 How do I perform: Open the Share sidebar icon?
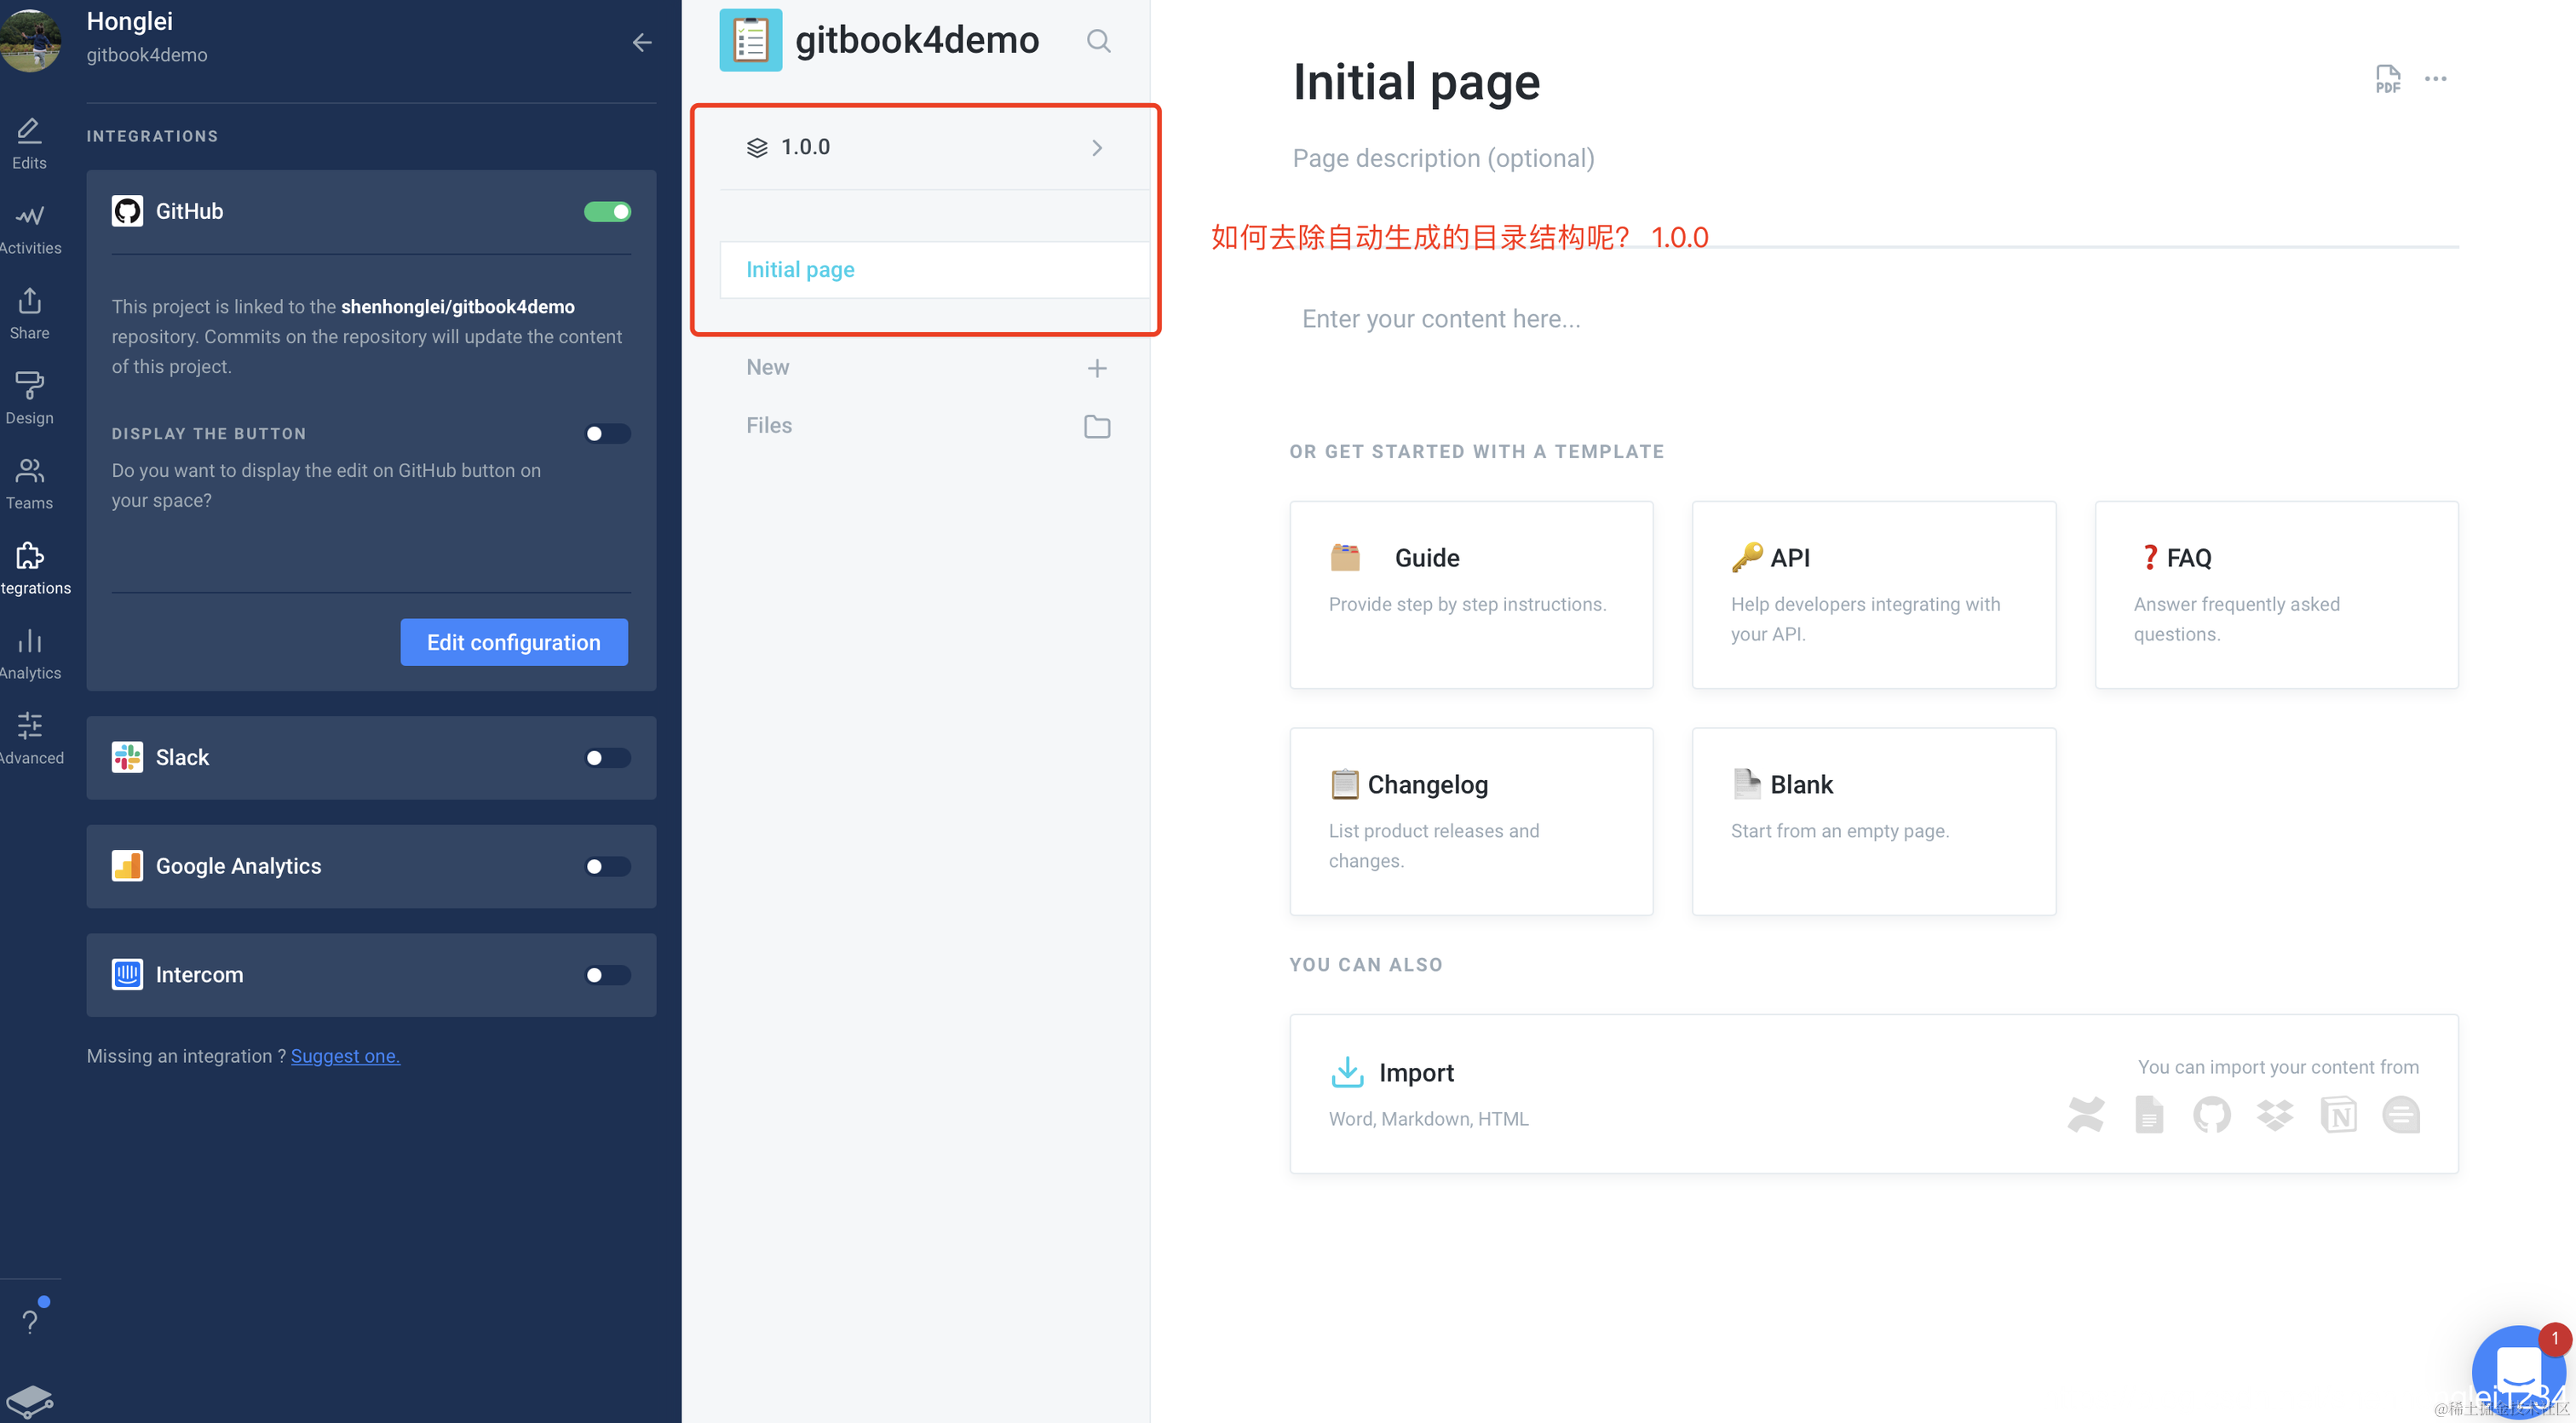29,313
